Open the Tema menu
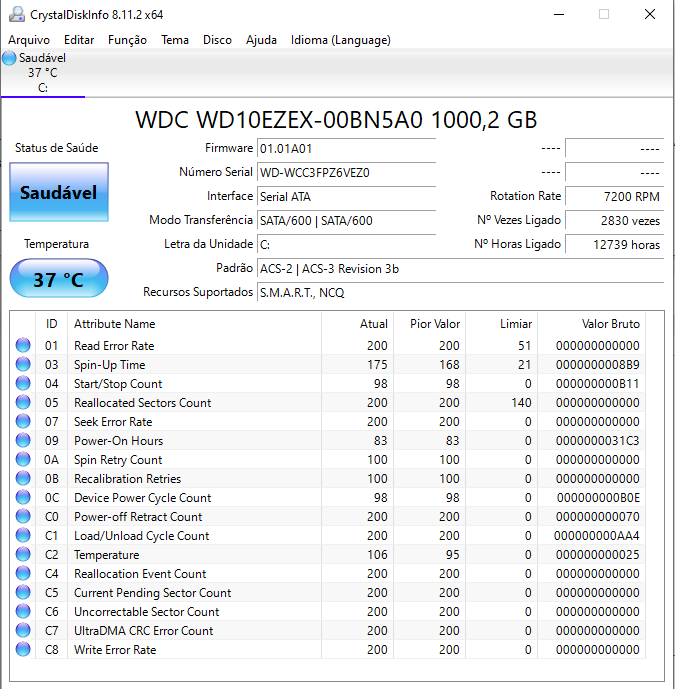675x689 pixels. (174, 40)
